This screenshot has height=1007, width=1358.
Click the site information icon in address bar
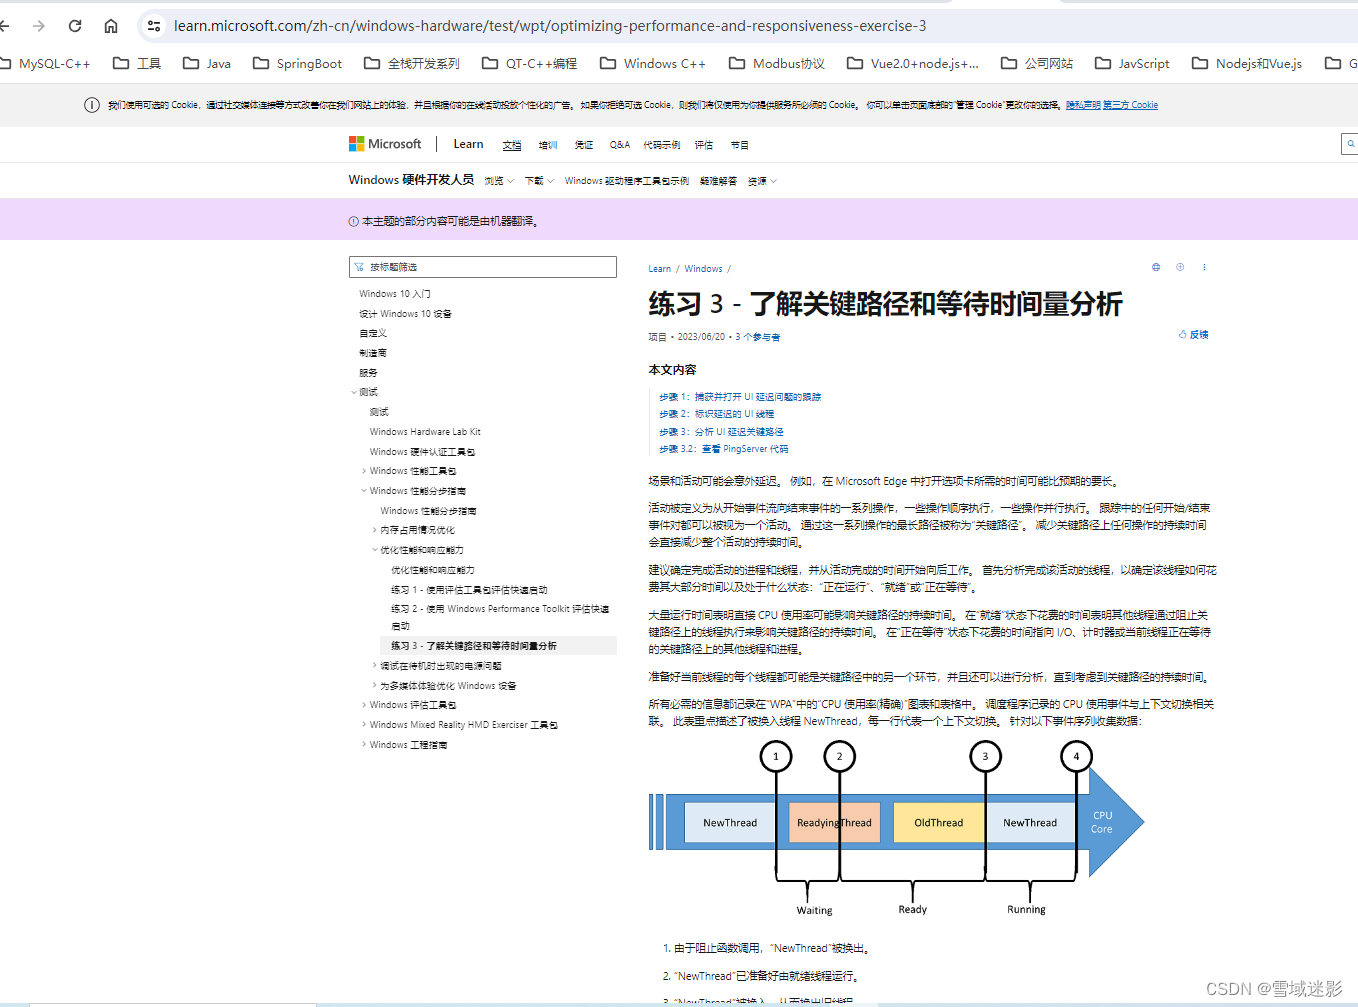153,26
